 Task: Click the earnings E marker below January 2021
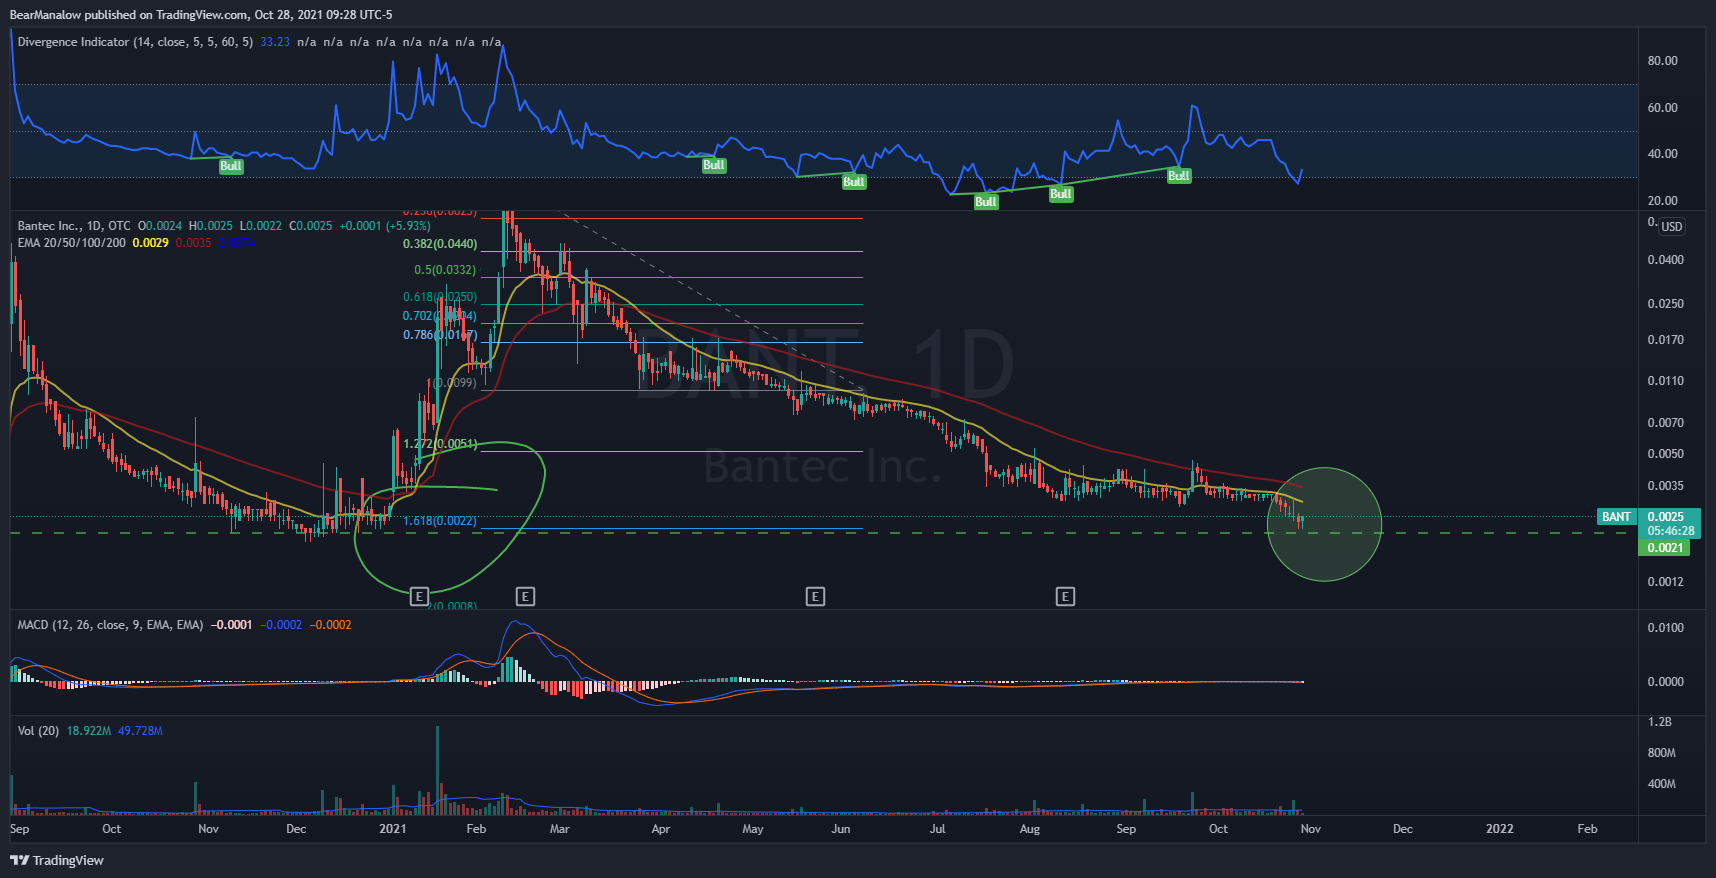(x=419, y=597)
